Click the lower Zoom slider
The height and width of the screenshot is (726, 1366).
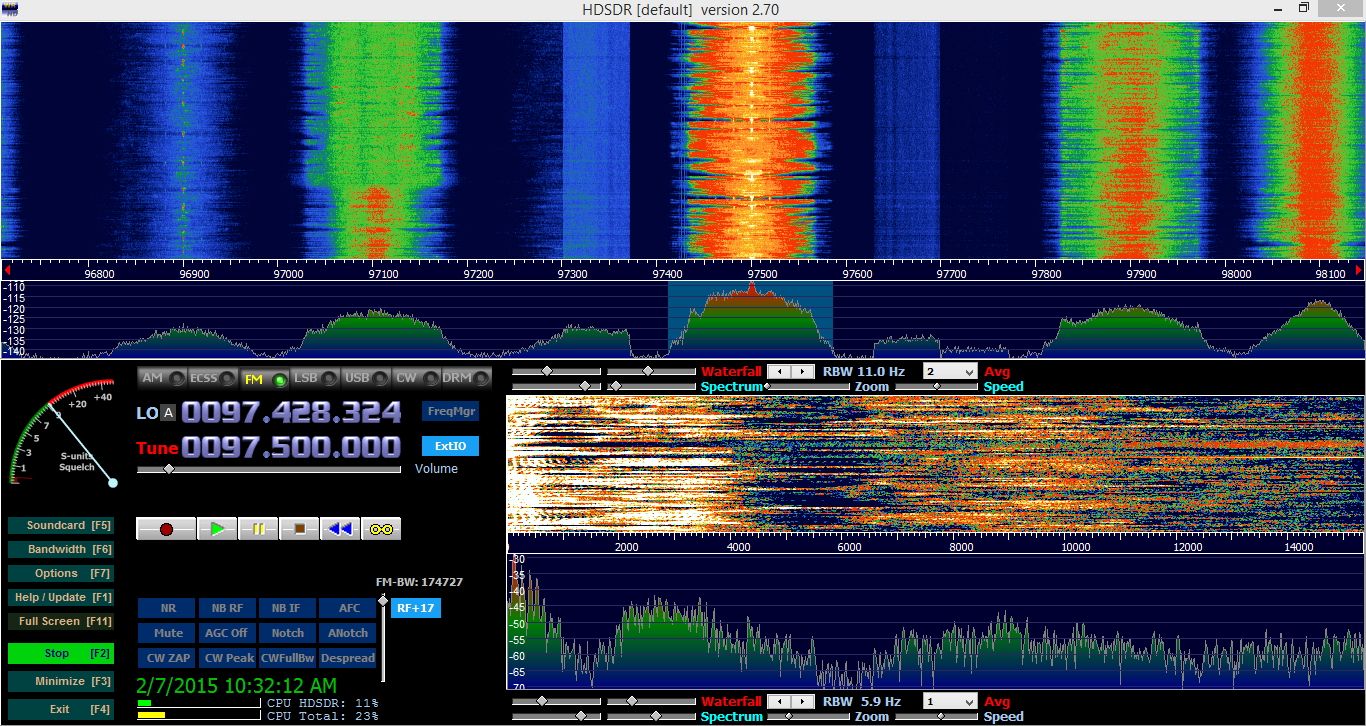(809, 716)
